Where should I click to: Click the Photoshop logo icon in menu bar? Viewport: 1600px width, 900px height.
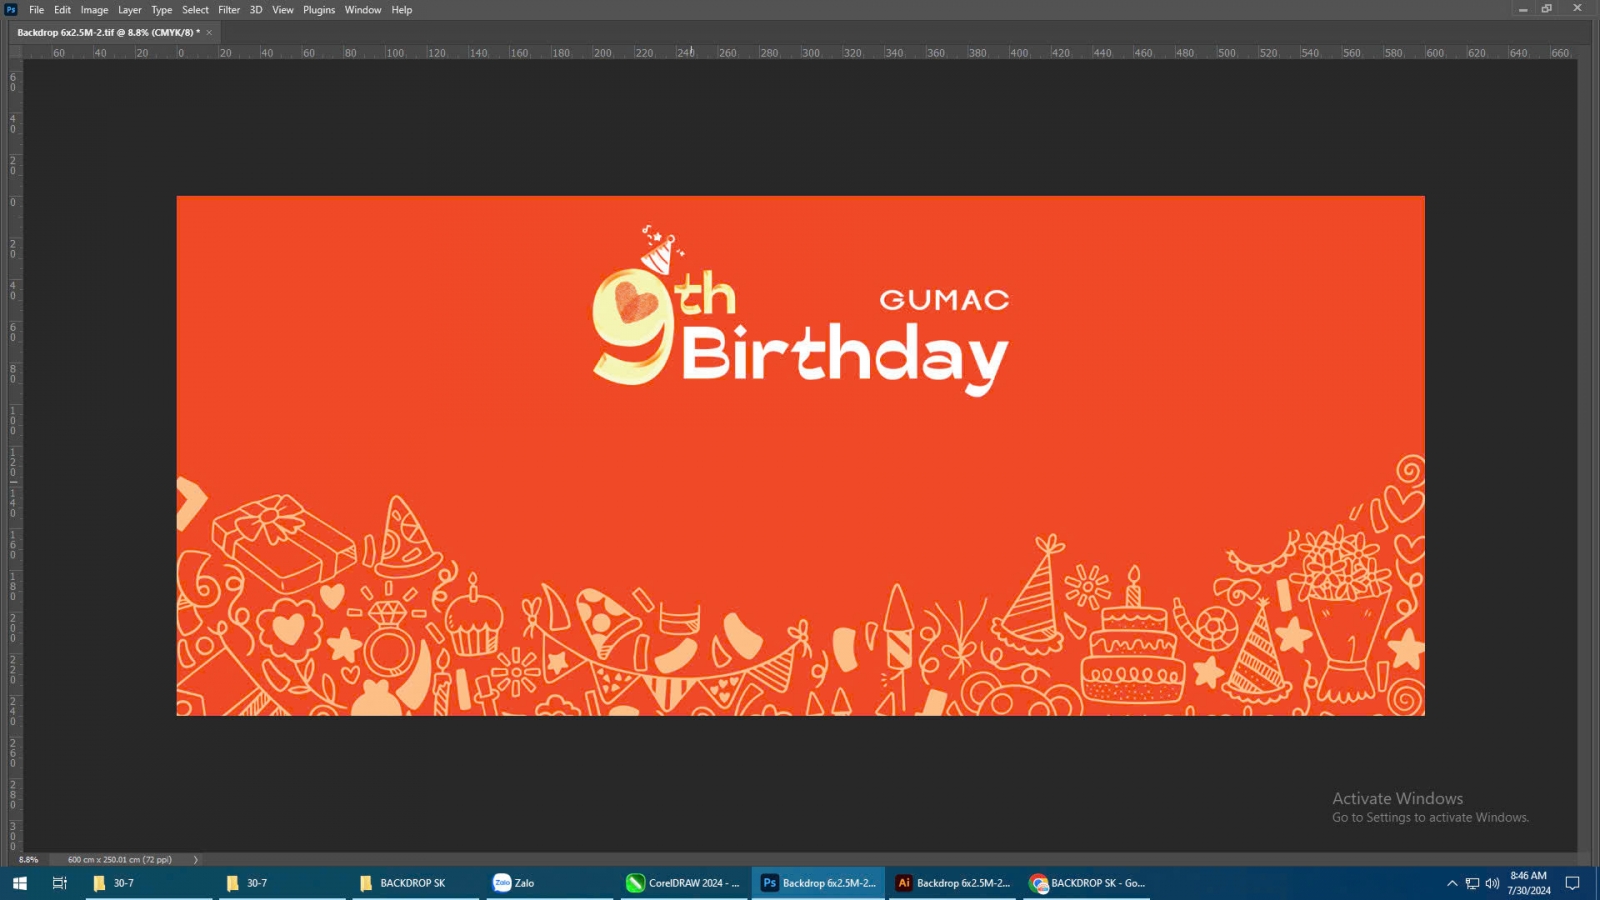(x=11, y=10)
